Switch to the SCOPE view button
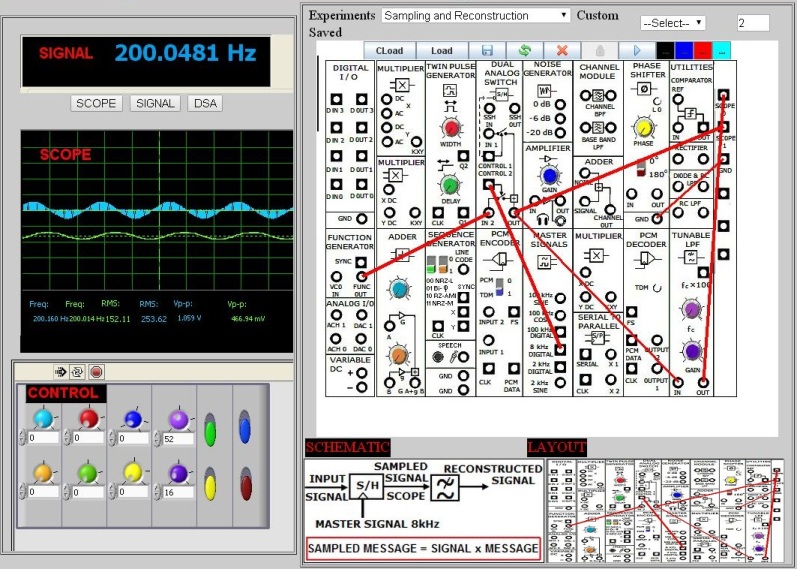The height and width of the screenshot is (569, 797). pos(97,103)
